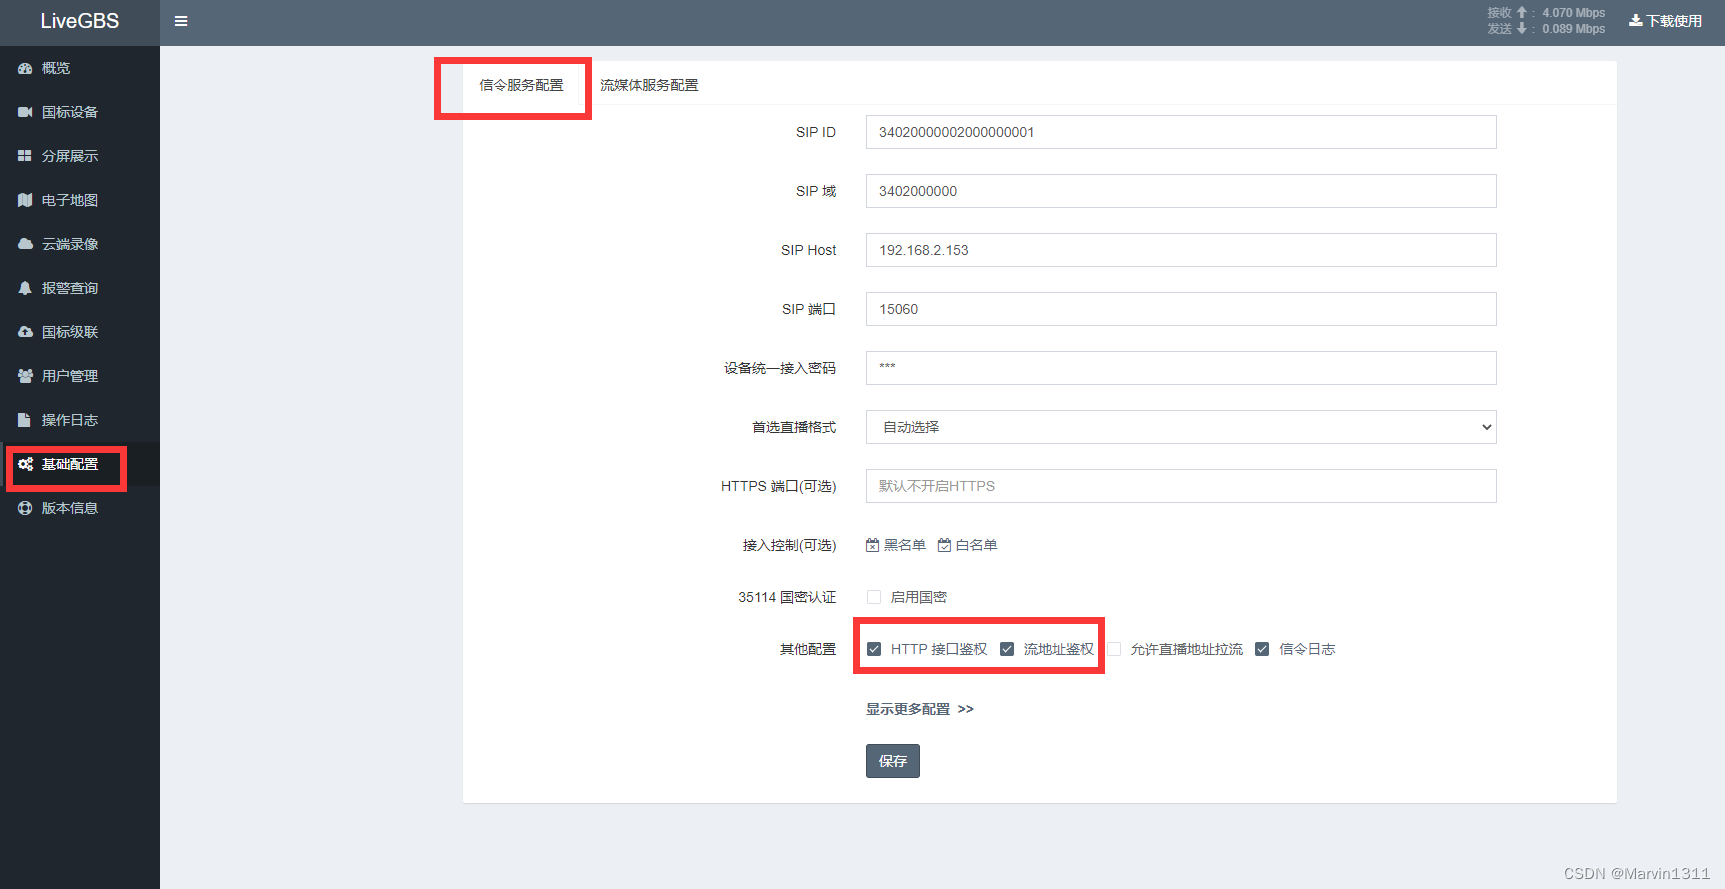Switch to 信令服务配置 tab
The width and height of the screenshot is (1725, 889).
point(521,85)
